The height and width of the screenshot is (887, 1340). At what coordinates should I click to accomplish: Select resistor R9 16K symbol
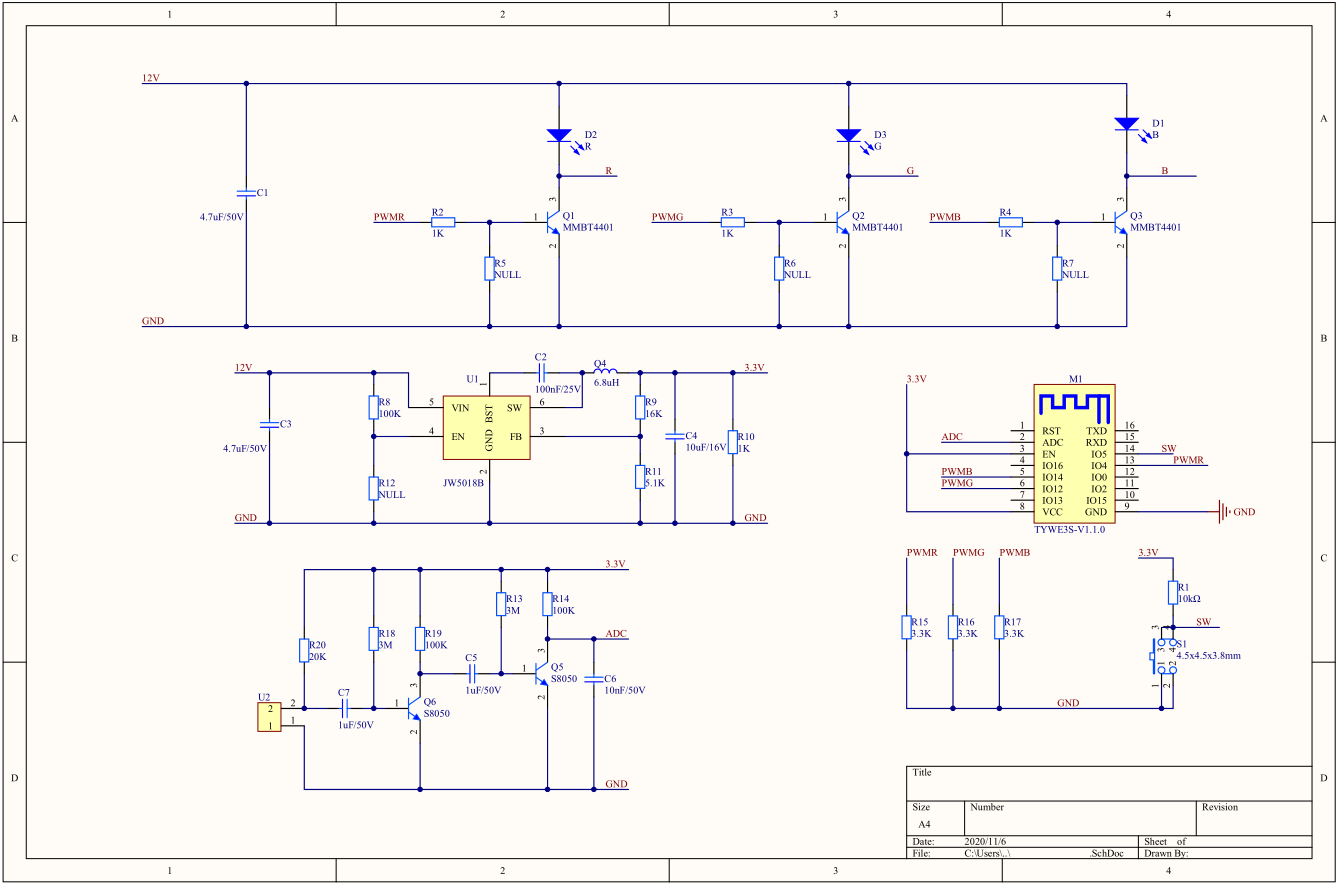pyautogui.click(x=640, y=407)
